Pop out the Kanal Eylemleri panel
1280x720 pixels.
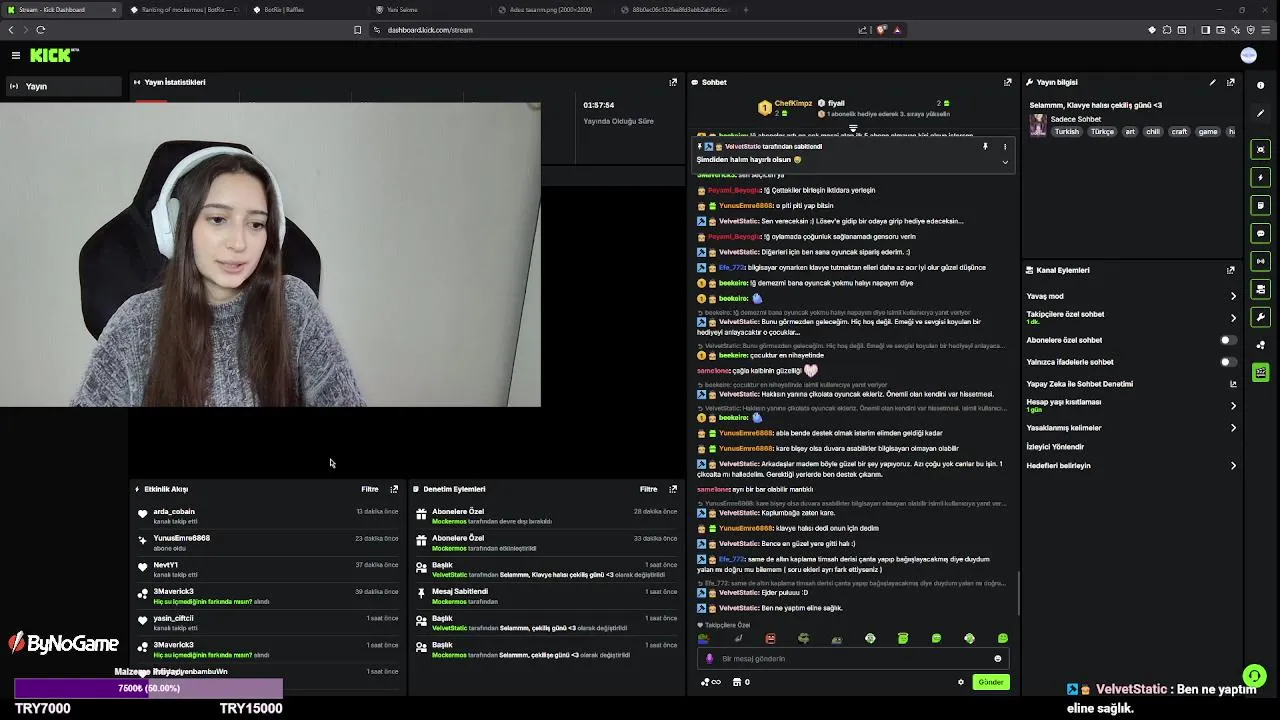click(x=1231, y=270)
